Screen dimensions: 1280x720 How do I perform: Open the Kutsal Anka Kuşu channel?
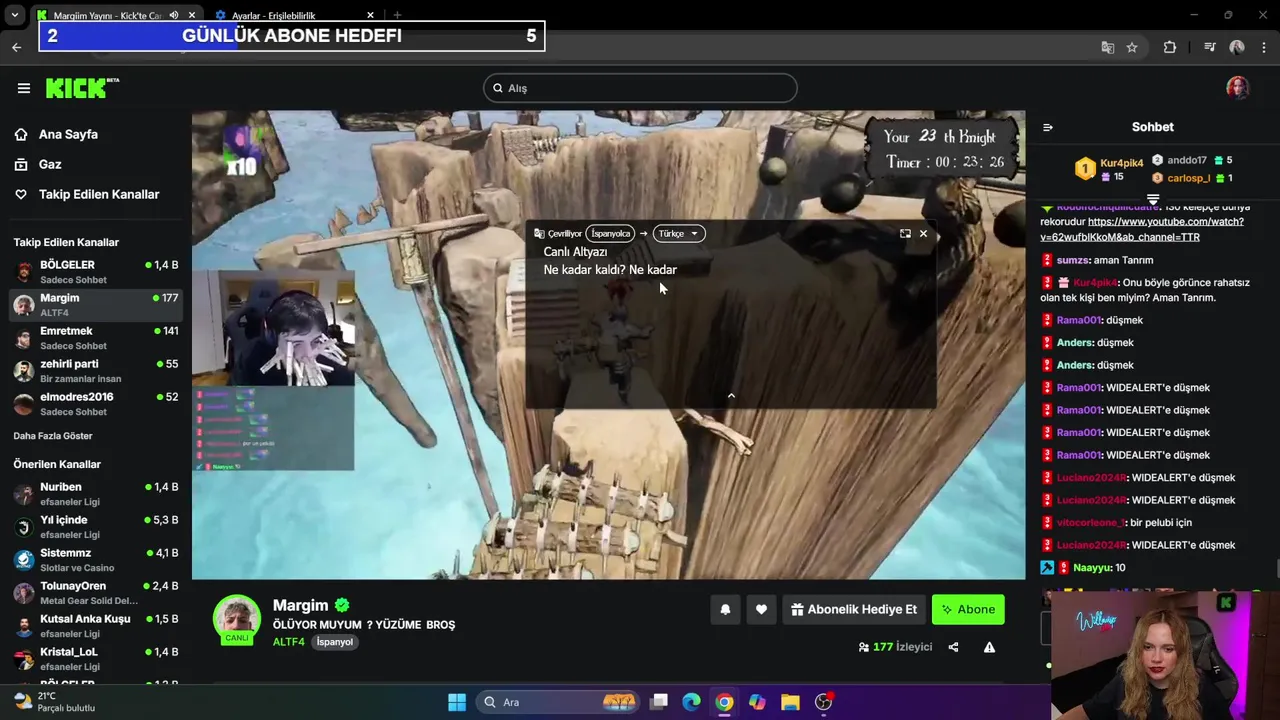(x=96, y=626)
